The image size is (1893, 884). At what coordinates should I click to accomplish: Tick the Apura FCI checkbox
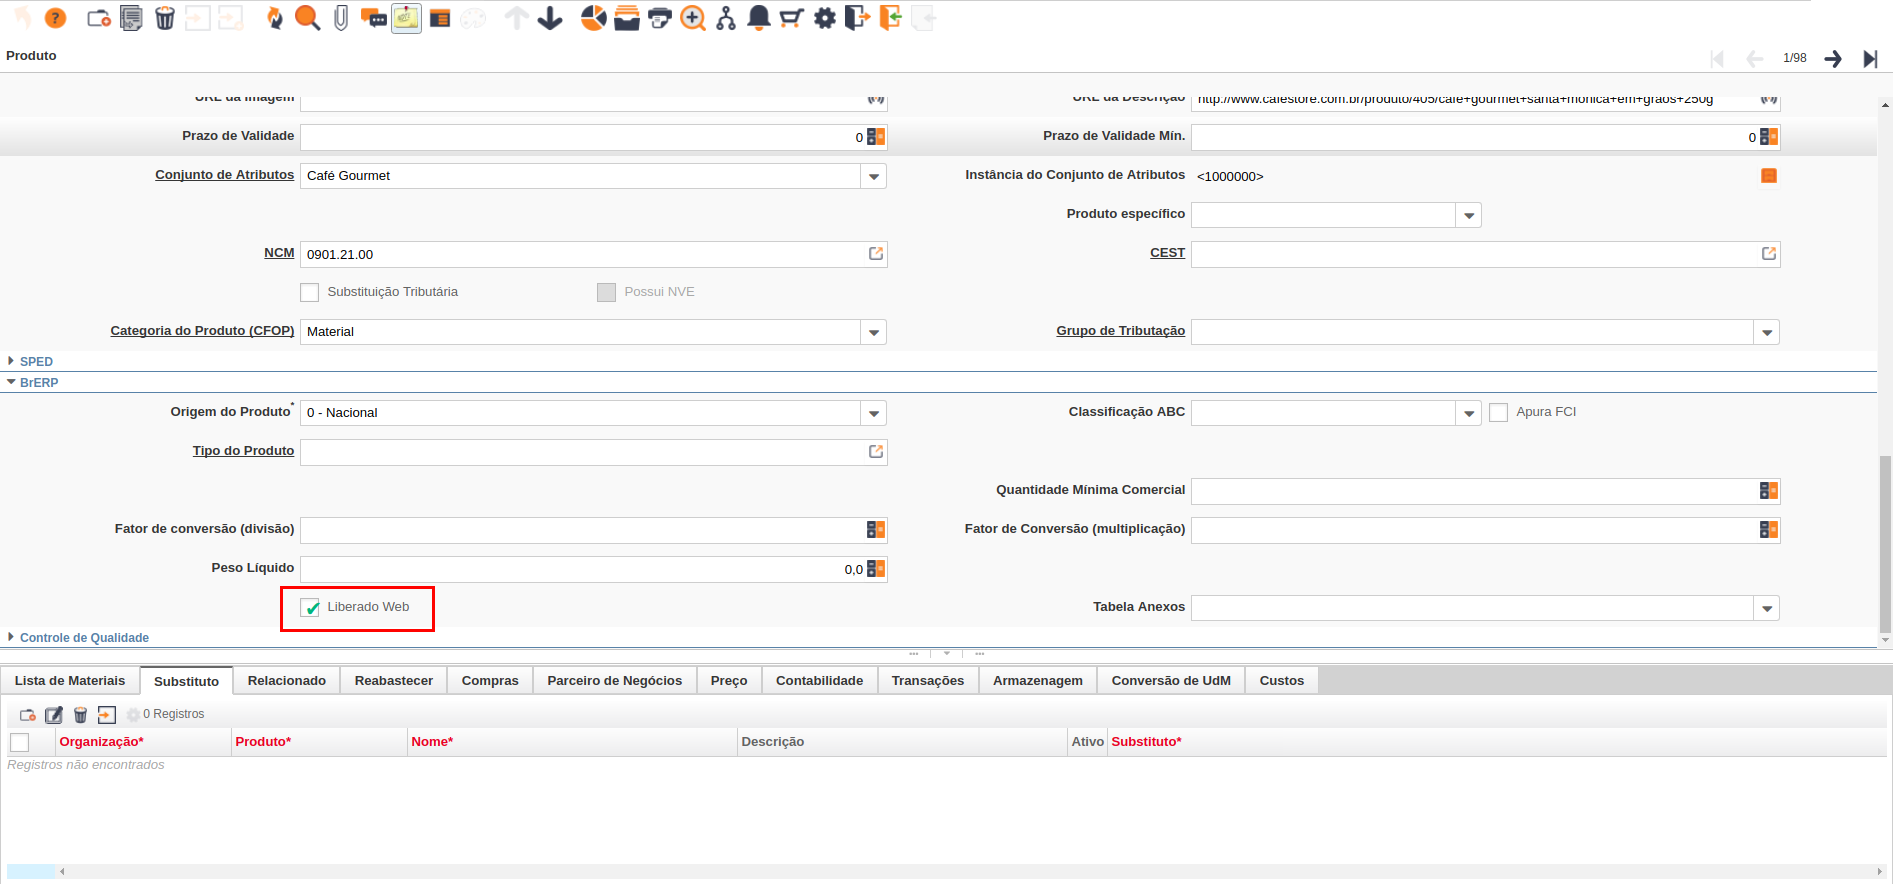(1498, 413)
